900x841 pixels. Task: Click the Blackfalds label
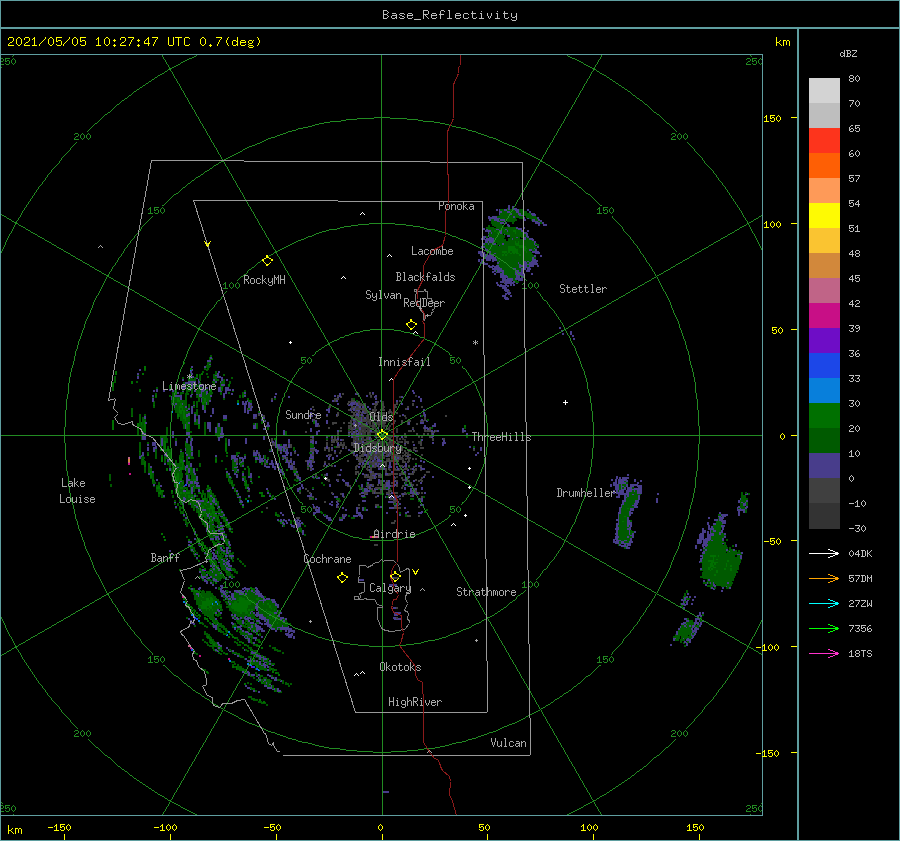tap(425, 277)
